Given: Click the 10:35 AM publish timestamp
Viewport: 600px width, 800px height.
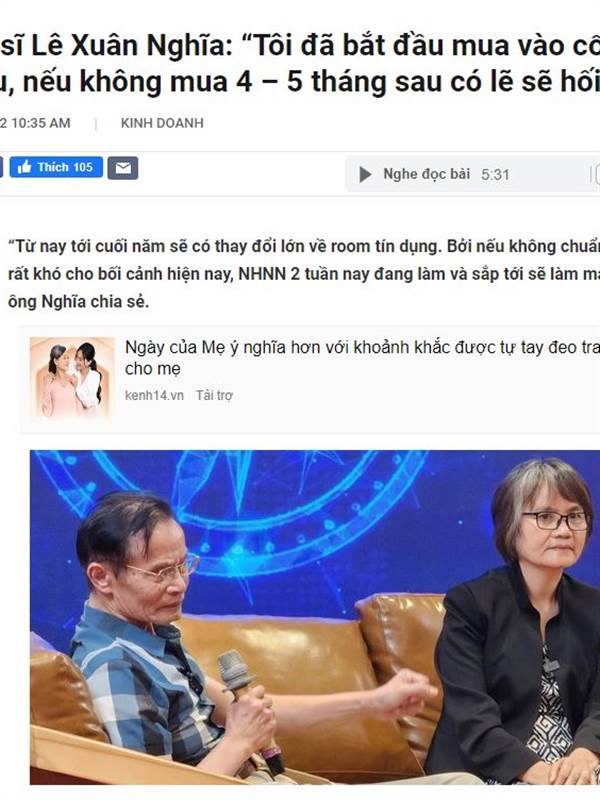Looking at the screenshot, I should [41, 123].
